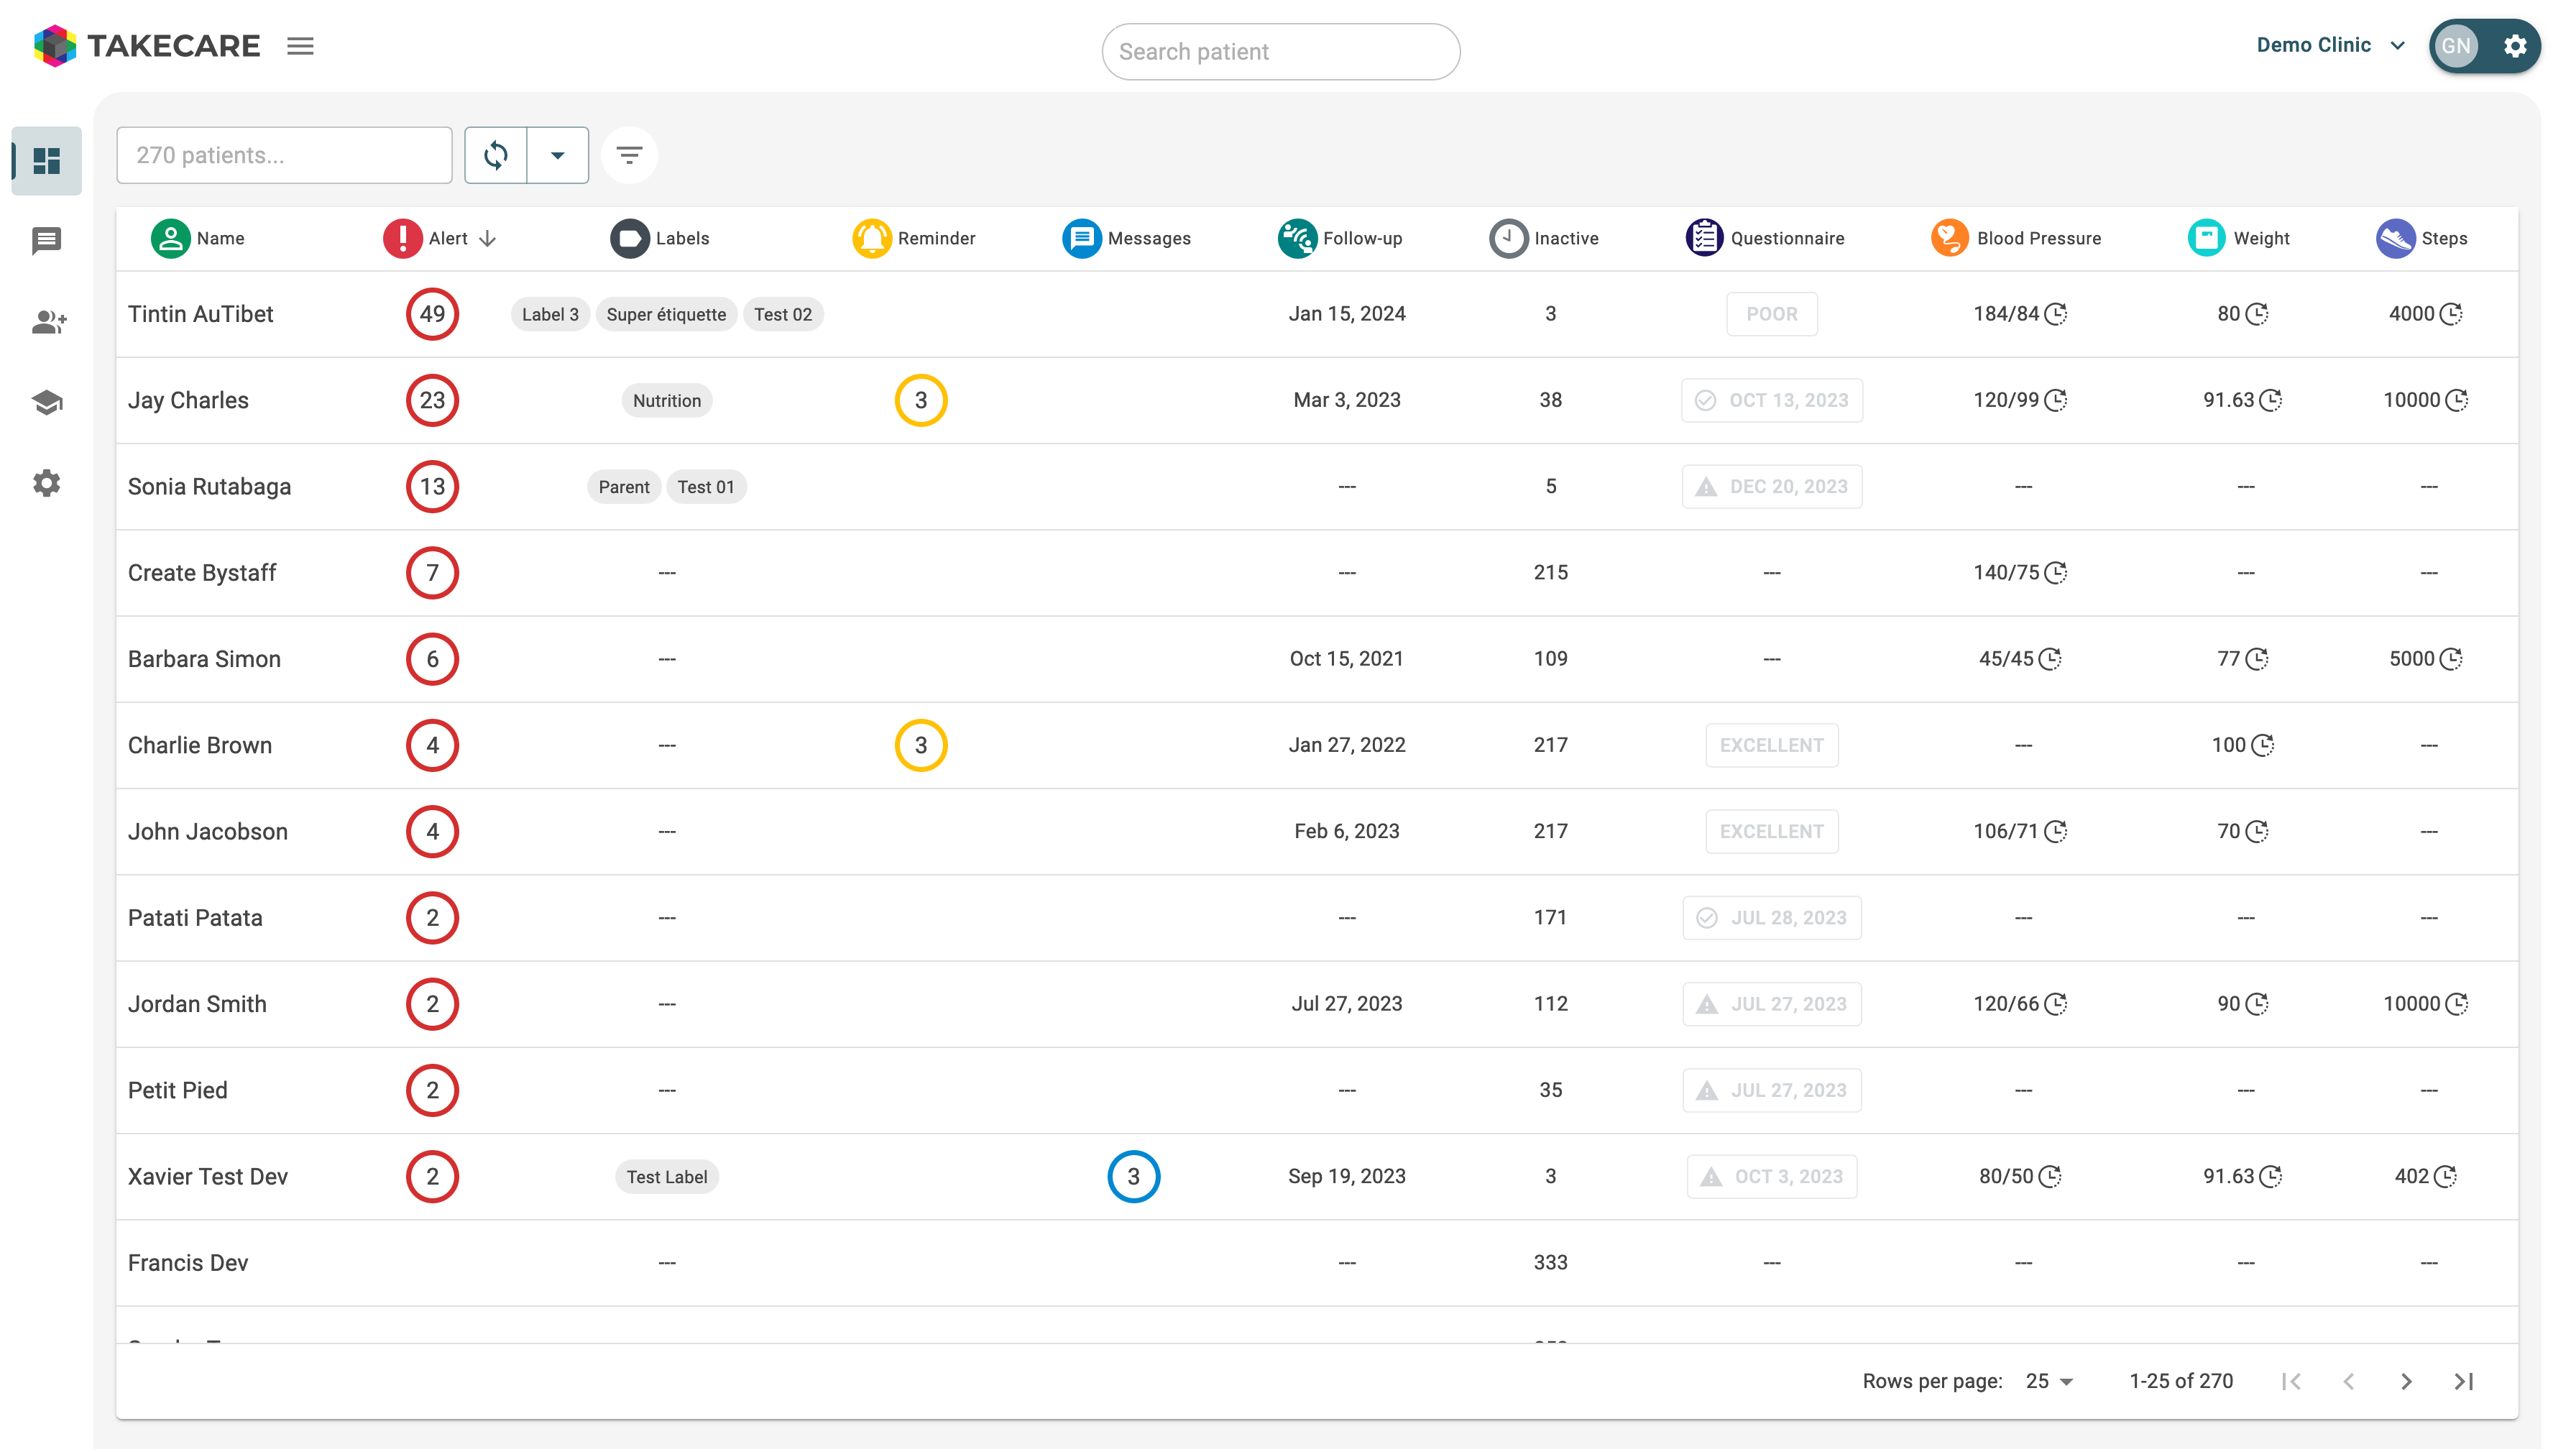Open the education graduation cap icon
Image resolution: width=2576 pixels, height=1452 pixels.
pyautogui.click(x=47, y=403)
